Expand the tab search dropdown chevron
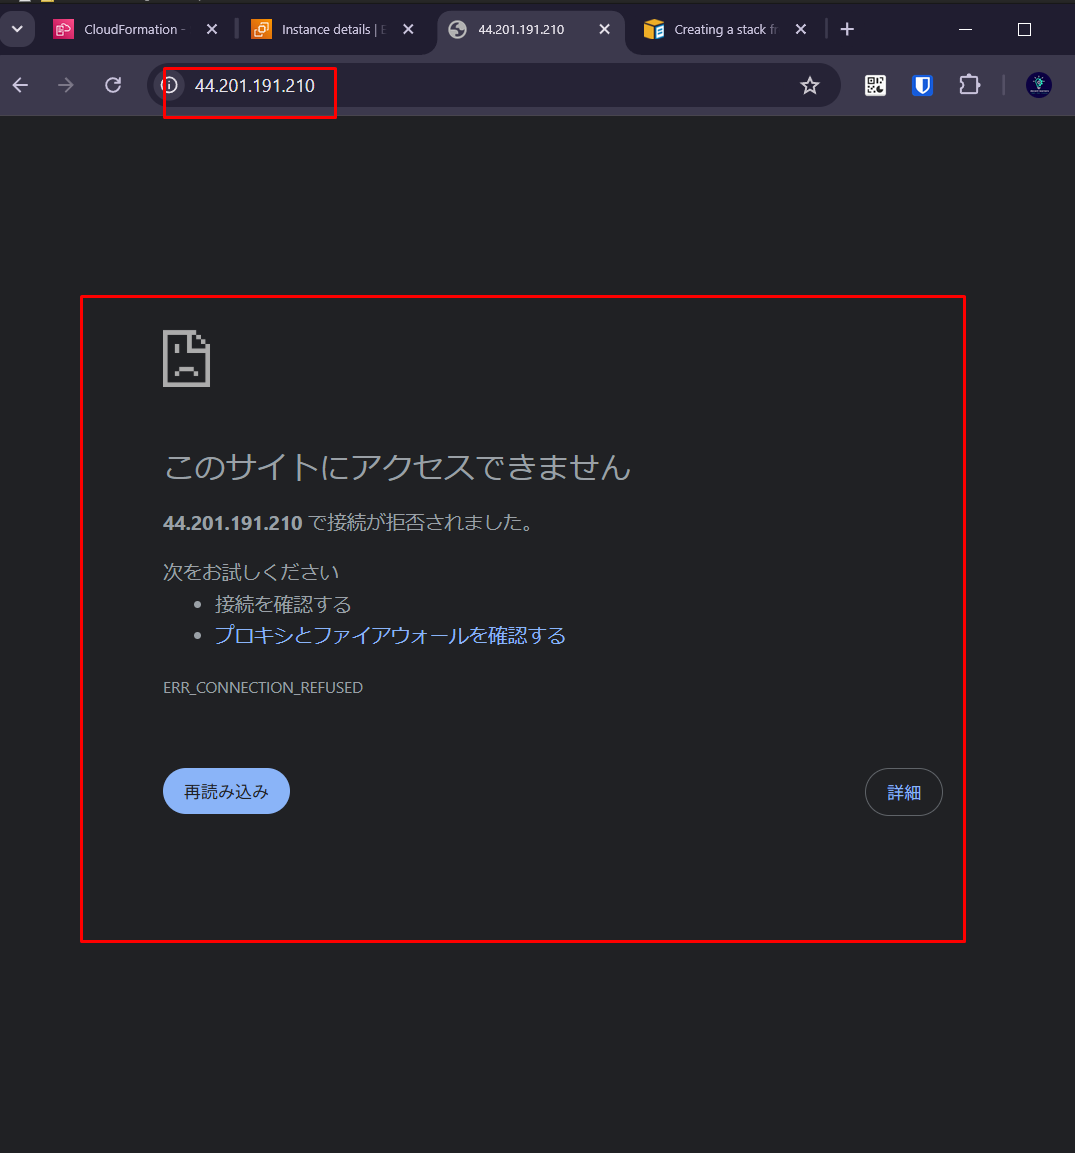The image size is (1075, 1153). [17, 29]
